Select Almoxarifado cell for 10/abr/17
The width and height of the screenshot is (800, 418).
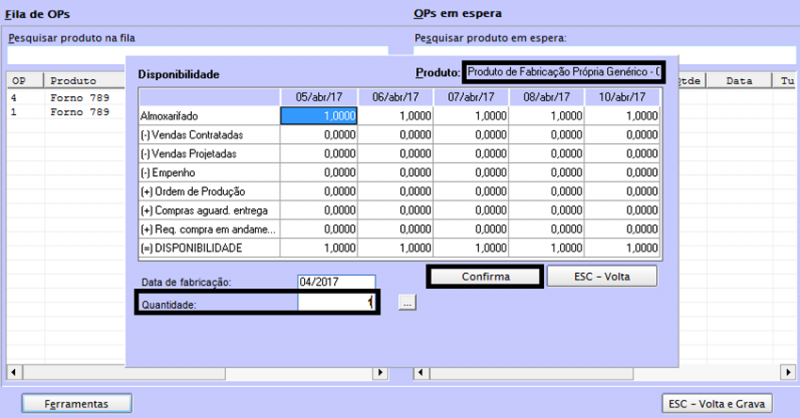pos(622,116)
